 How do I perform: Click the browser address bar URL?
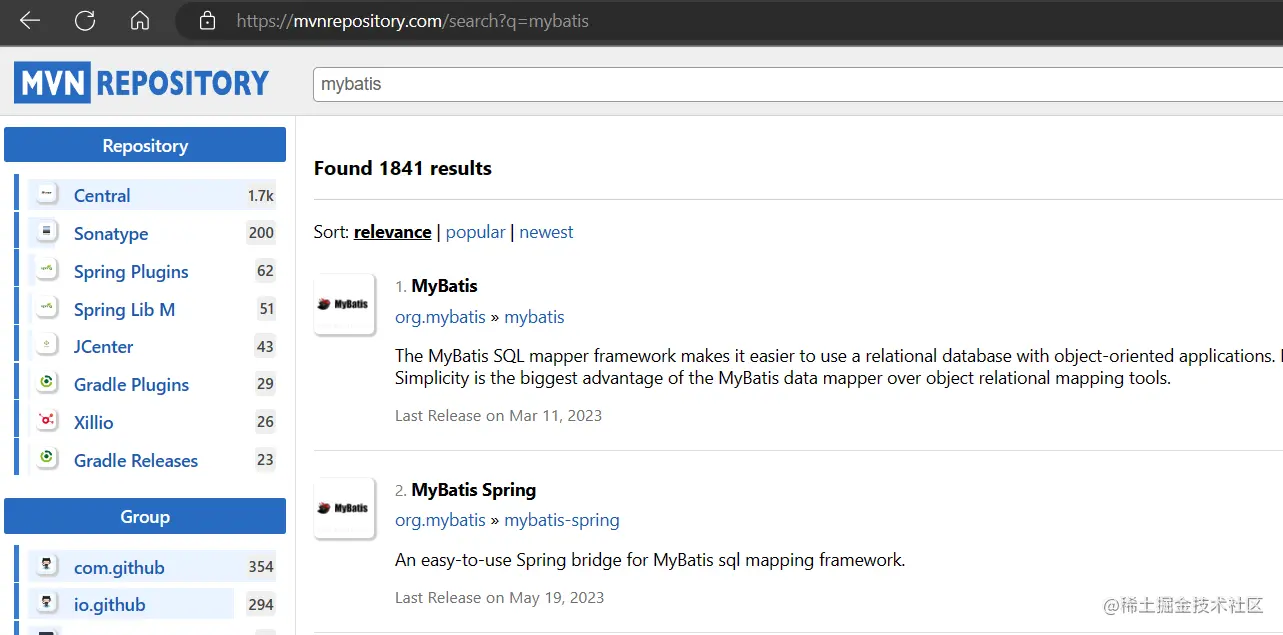(413, 20)
